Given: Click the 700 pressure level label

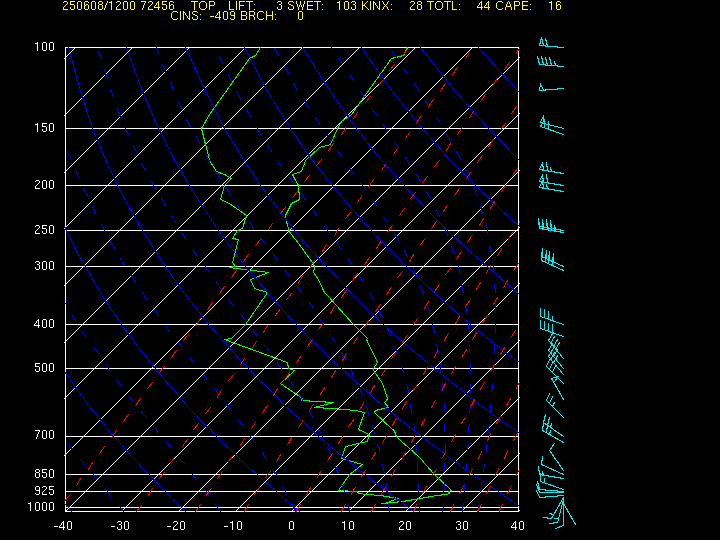Looking at the screenshot, I should tap(45, 435).
